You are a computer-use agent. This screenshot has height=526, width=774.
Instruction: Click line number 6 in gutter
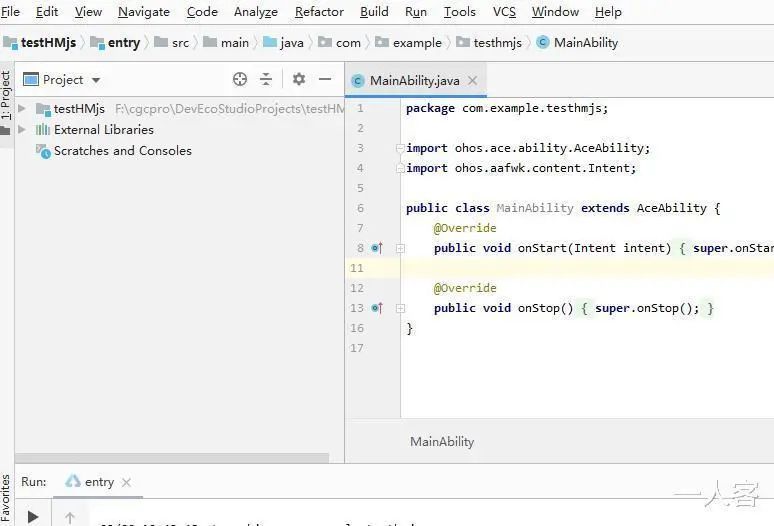[360, 208]
